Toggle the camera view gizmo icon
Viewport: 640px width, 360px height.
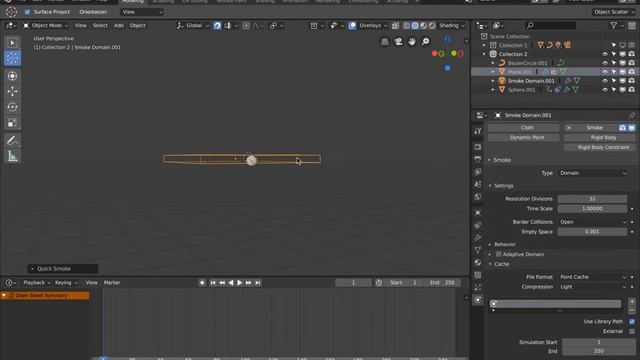point(398,42)
